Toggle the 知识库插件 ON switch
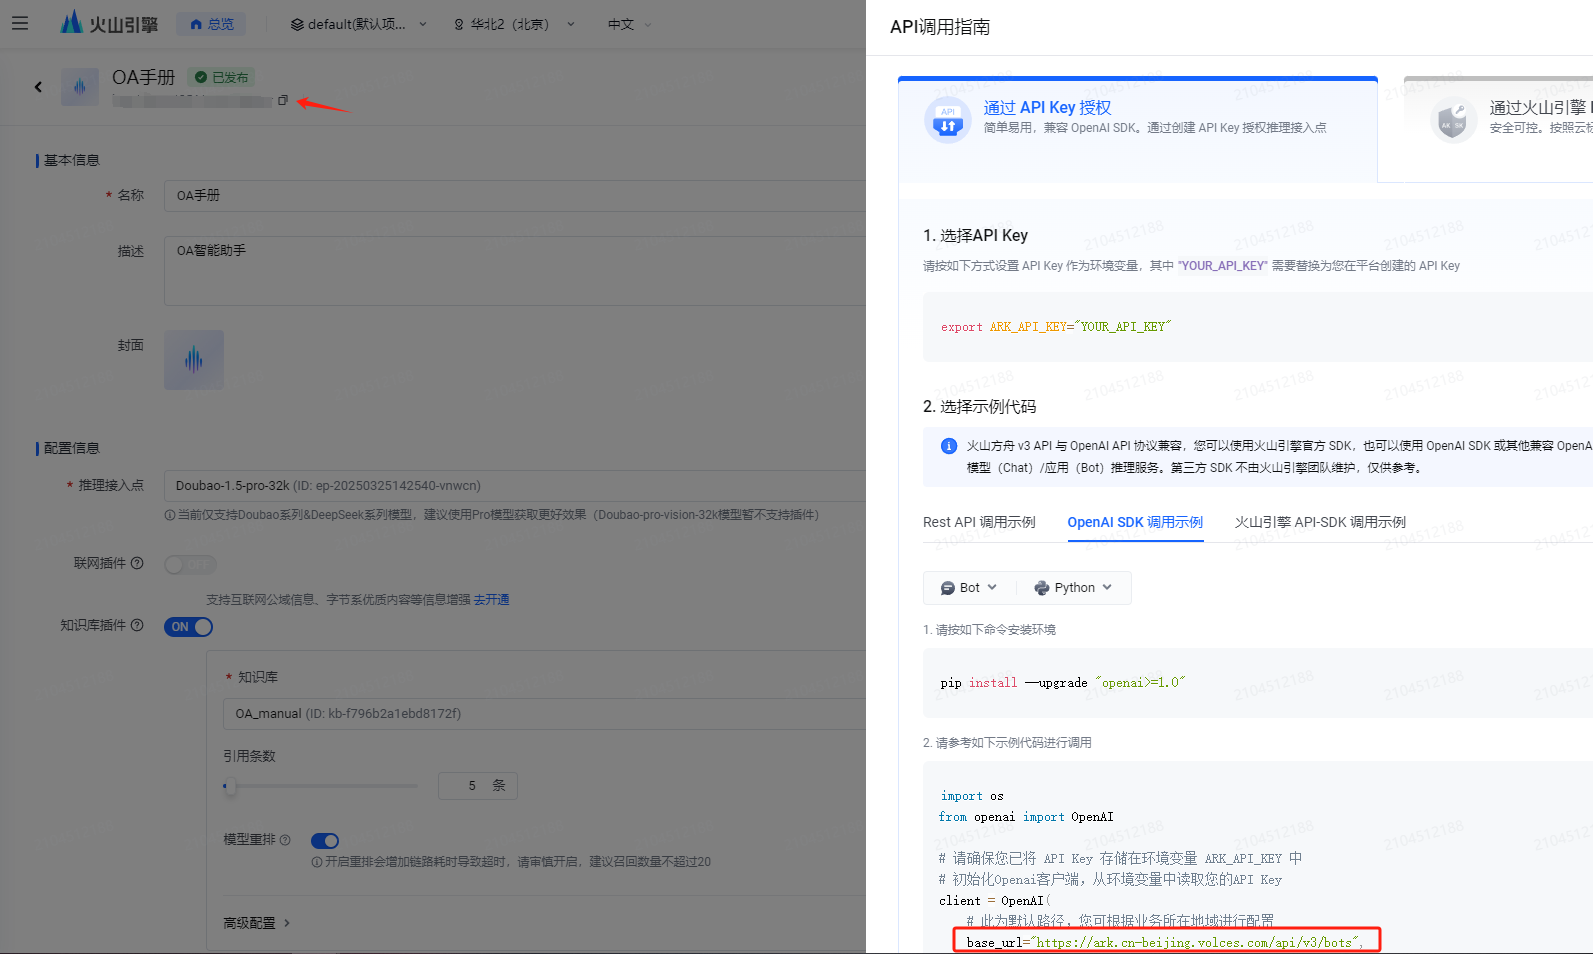 (189, 627)
